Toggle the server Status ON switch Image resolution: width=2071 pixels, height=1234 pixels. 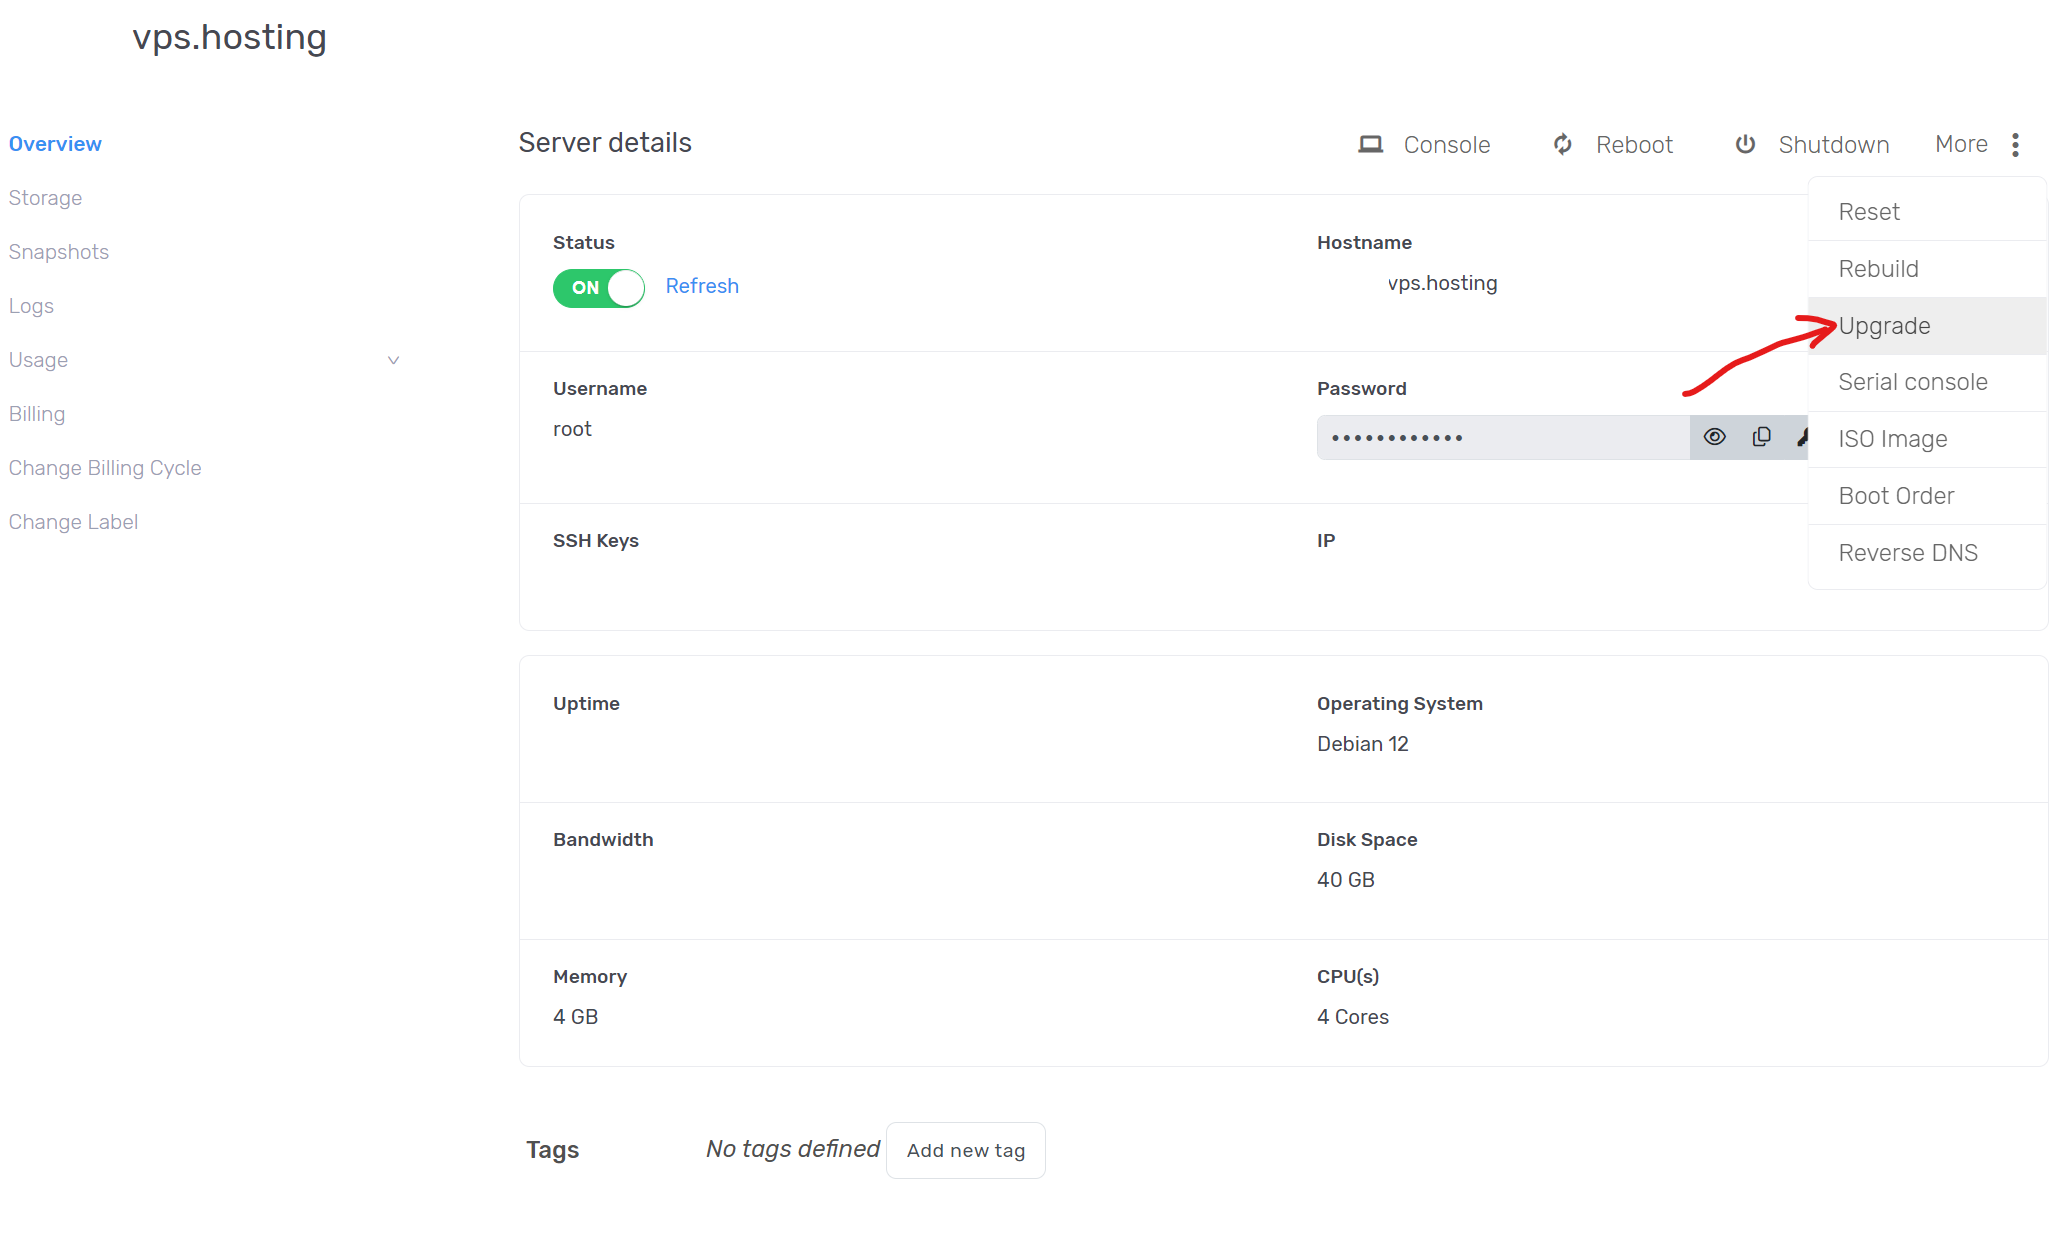coord(598,288)
